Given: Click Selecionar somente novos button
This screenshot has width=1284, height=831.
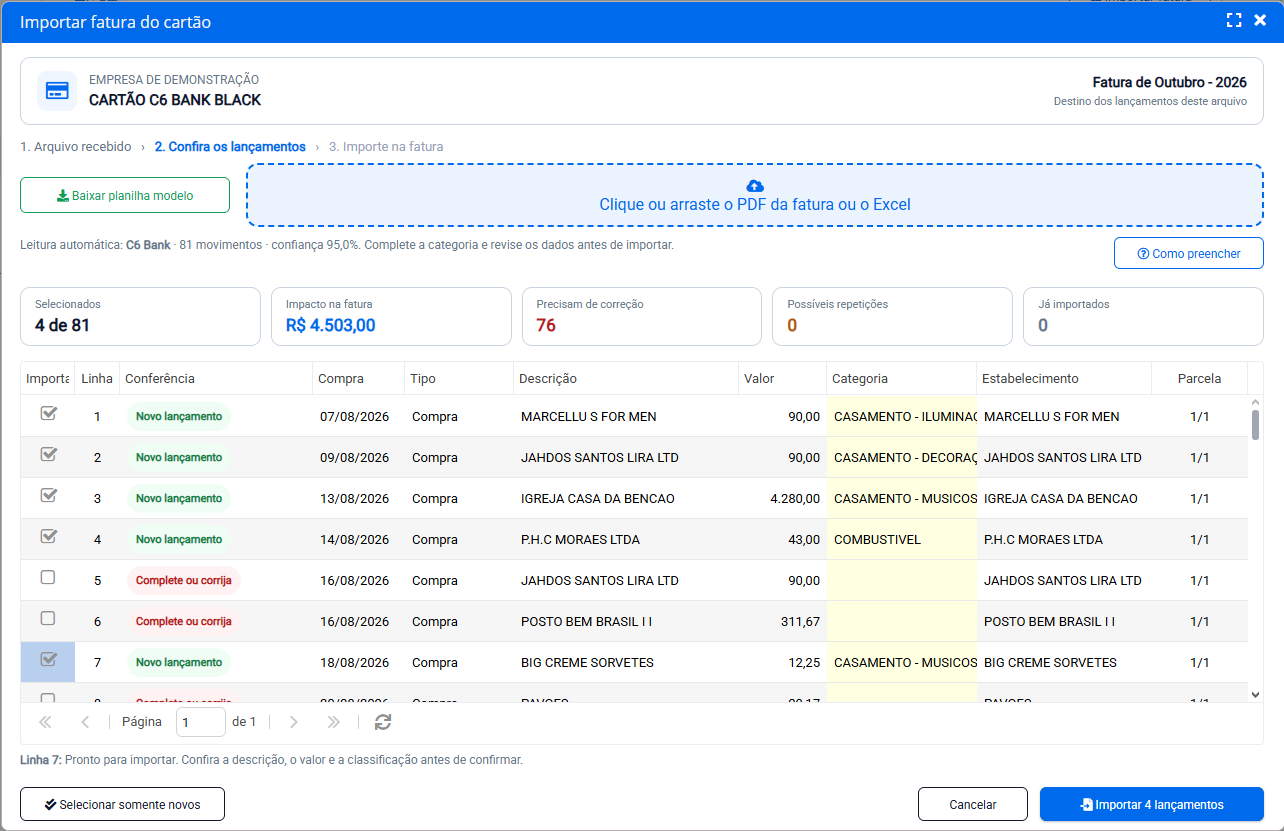Looking at the screenshot, I should click(x=122, y=804).
